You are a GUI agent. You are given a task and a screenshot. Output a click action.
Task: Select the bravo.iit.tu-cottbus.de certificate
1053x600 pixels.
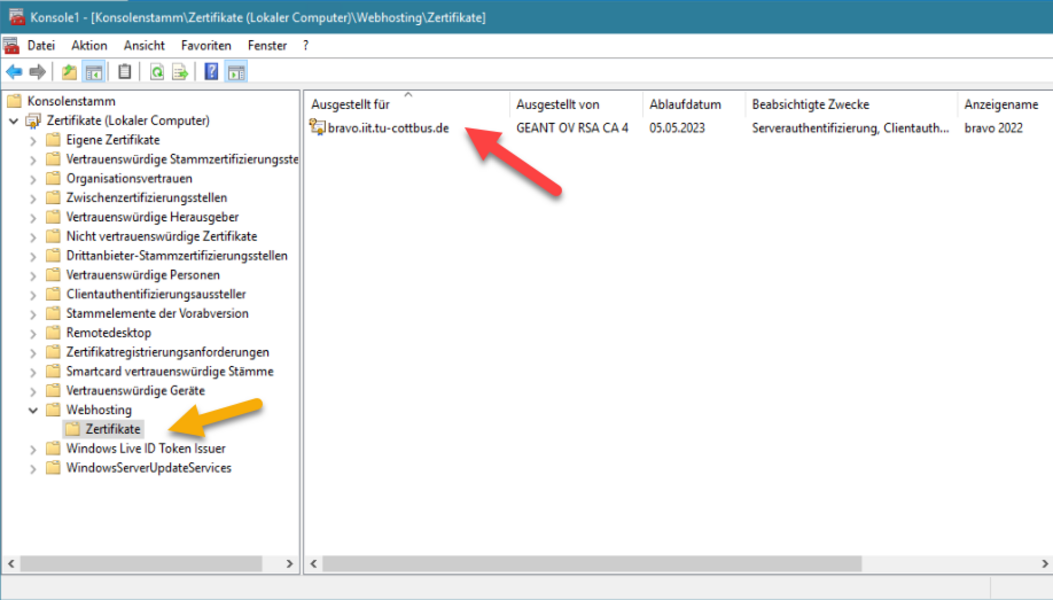[388, 128]
